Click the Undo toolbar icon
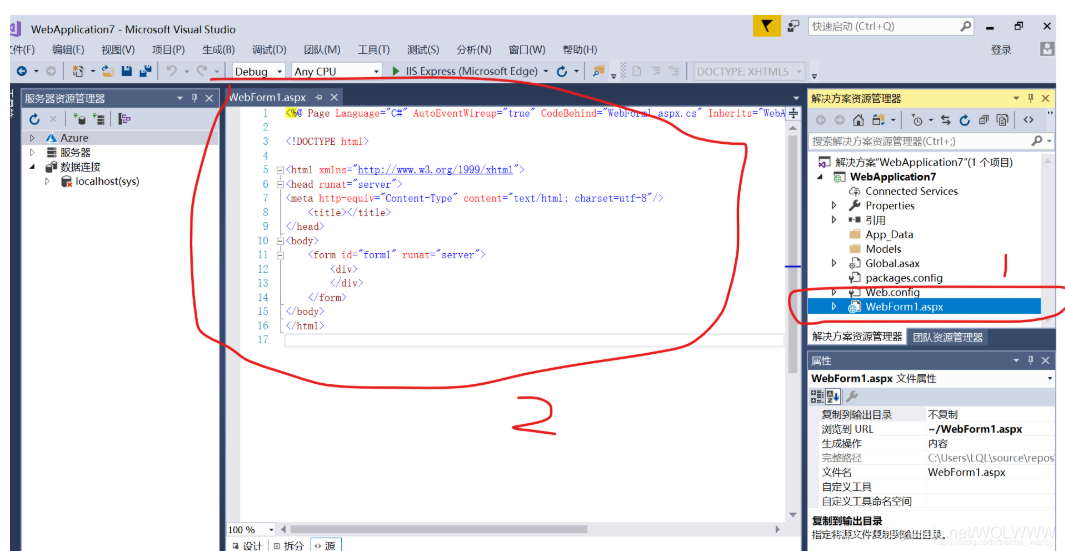Viewport: 1065px width, 551px height. [x=172, y=71]
